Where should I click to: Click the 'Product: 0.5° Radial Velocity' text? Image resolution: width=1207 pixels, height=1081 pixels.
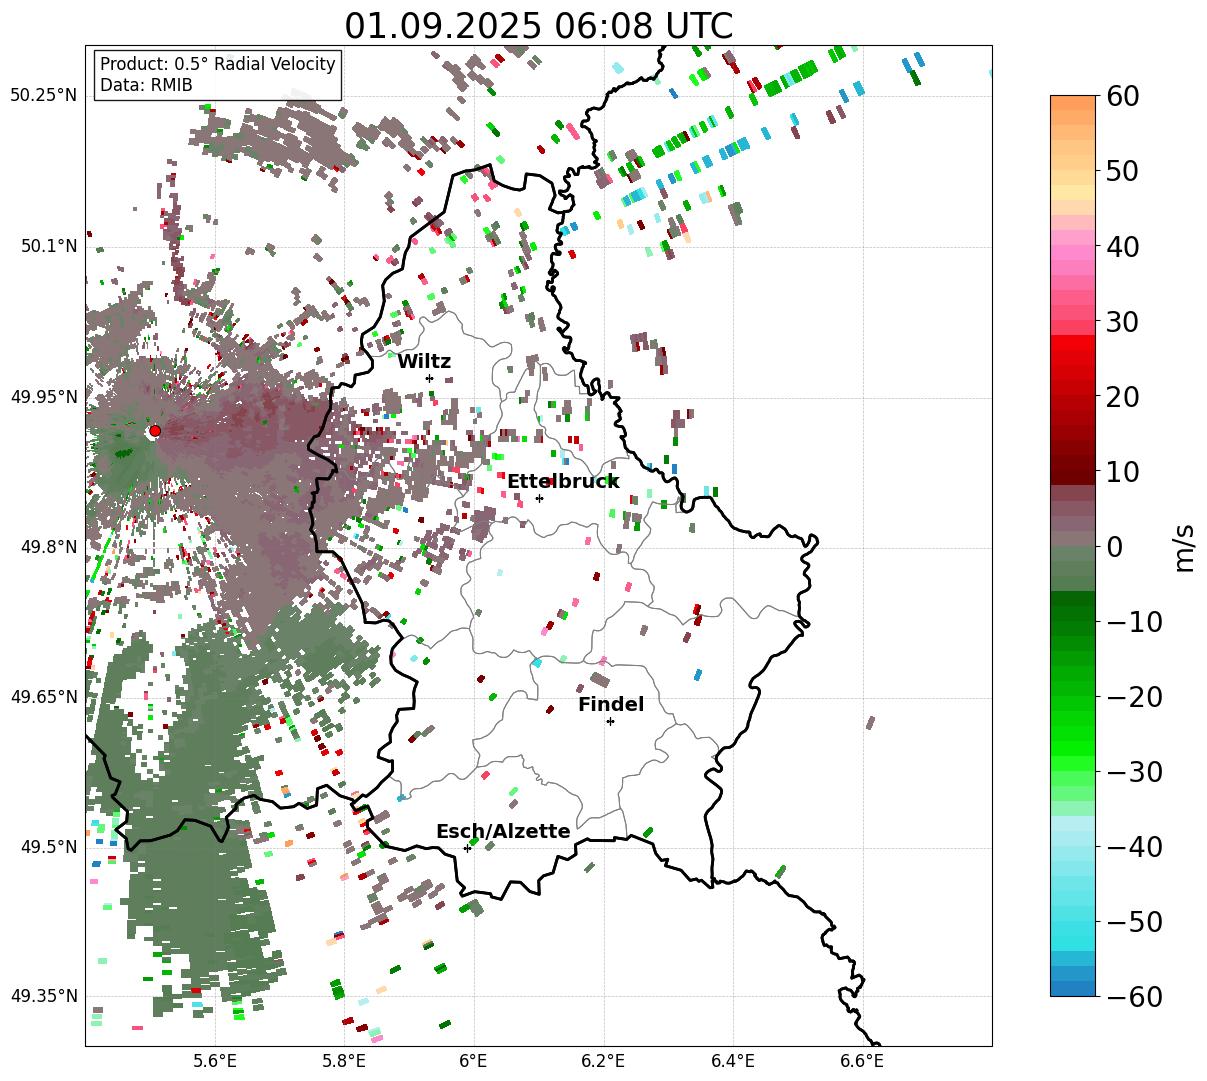pos(218,64)
